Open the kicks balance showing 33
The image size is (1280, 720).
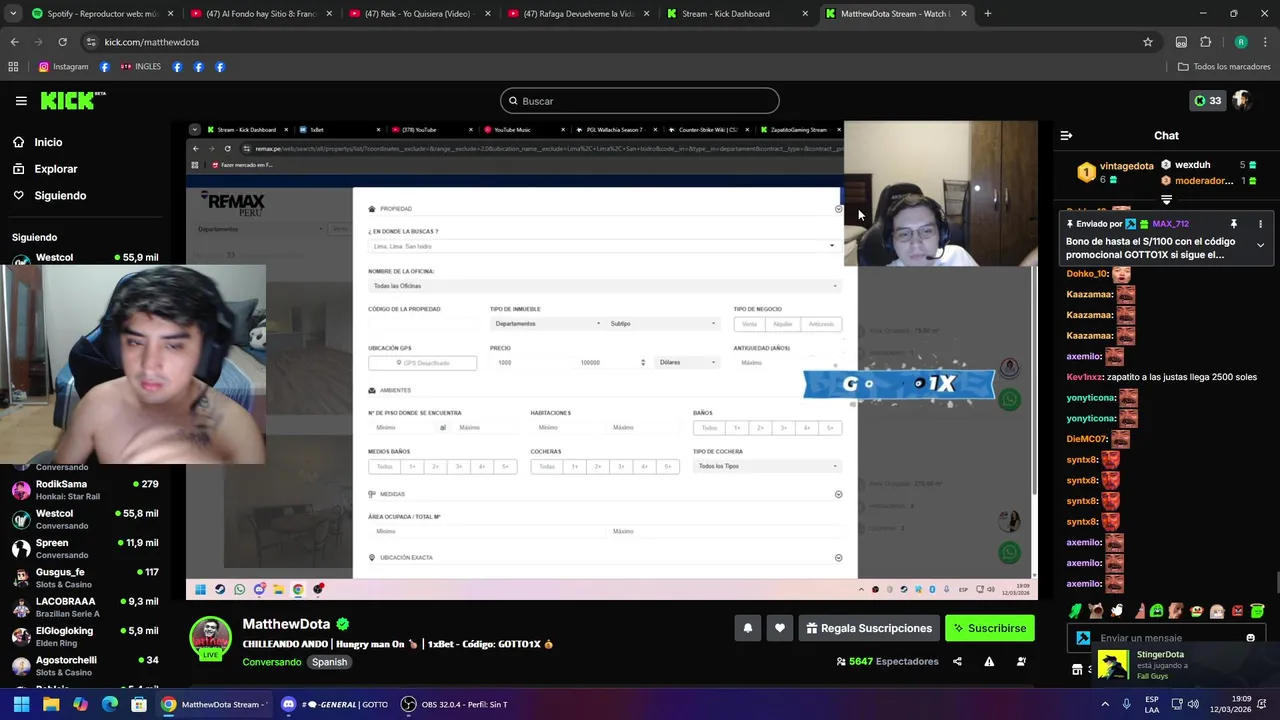click(1207, 101)
